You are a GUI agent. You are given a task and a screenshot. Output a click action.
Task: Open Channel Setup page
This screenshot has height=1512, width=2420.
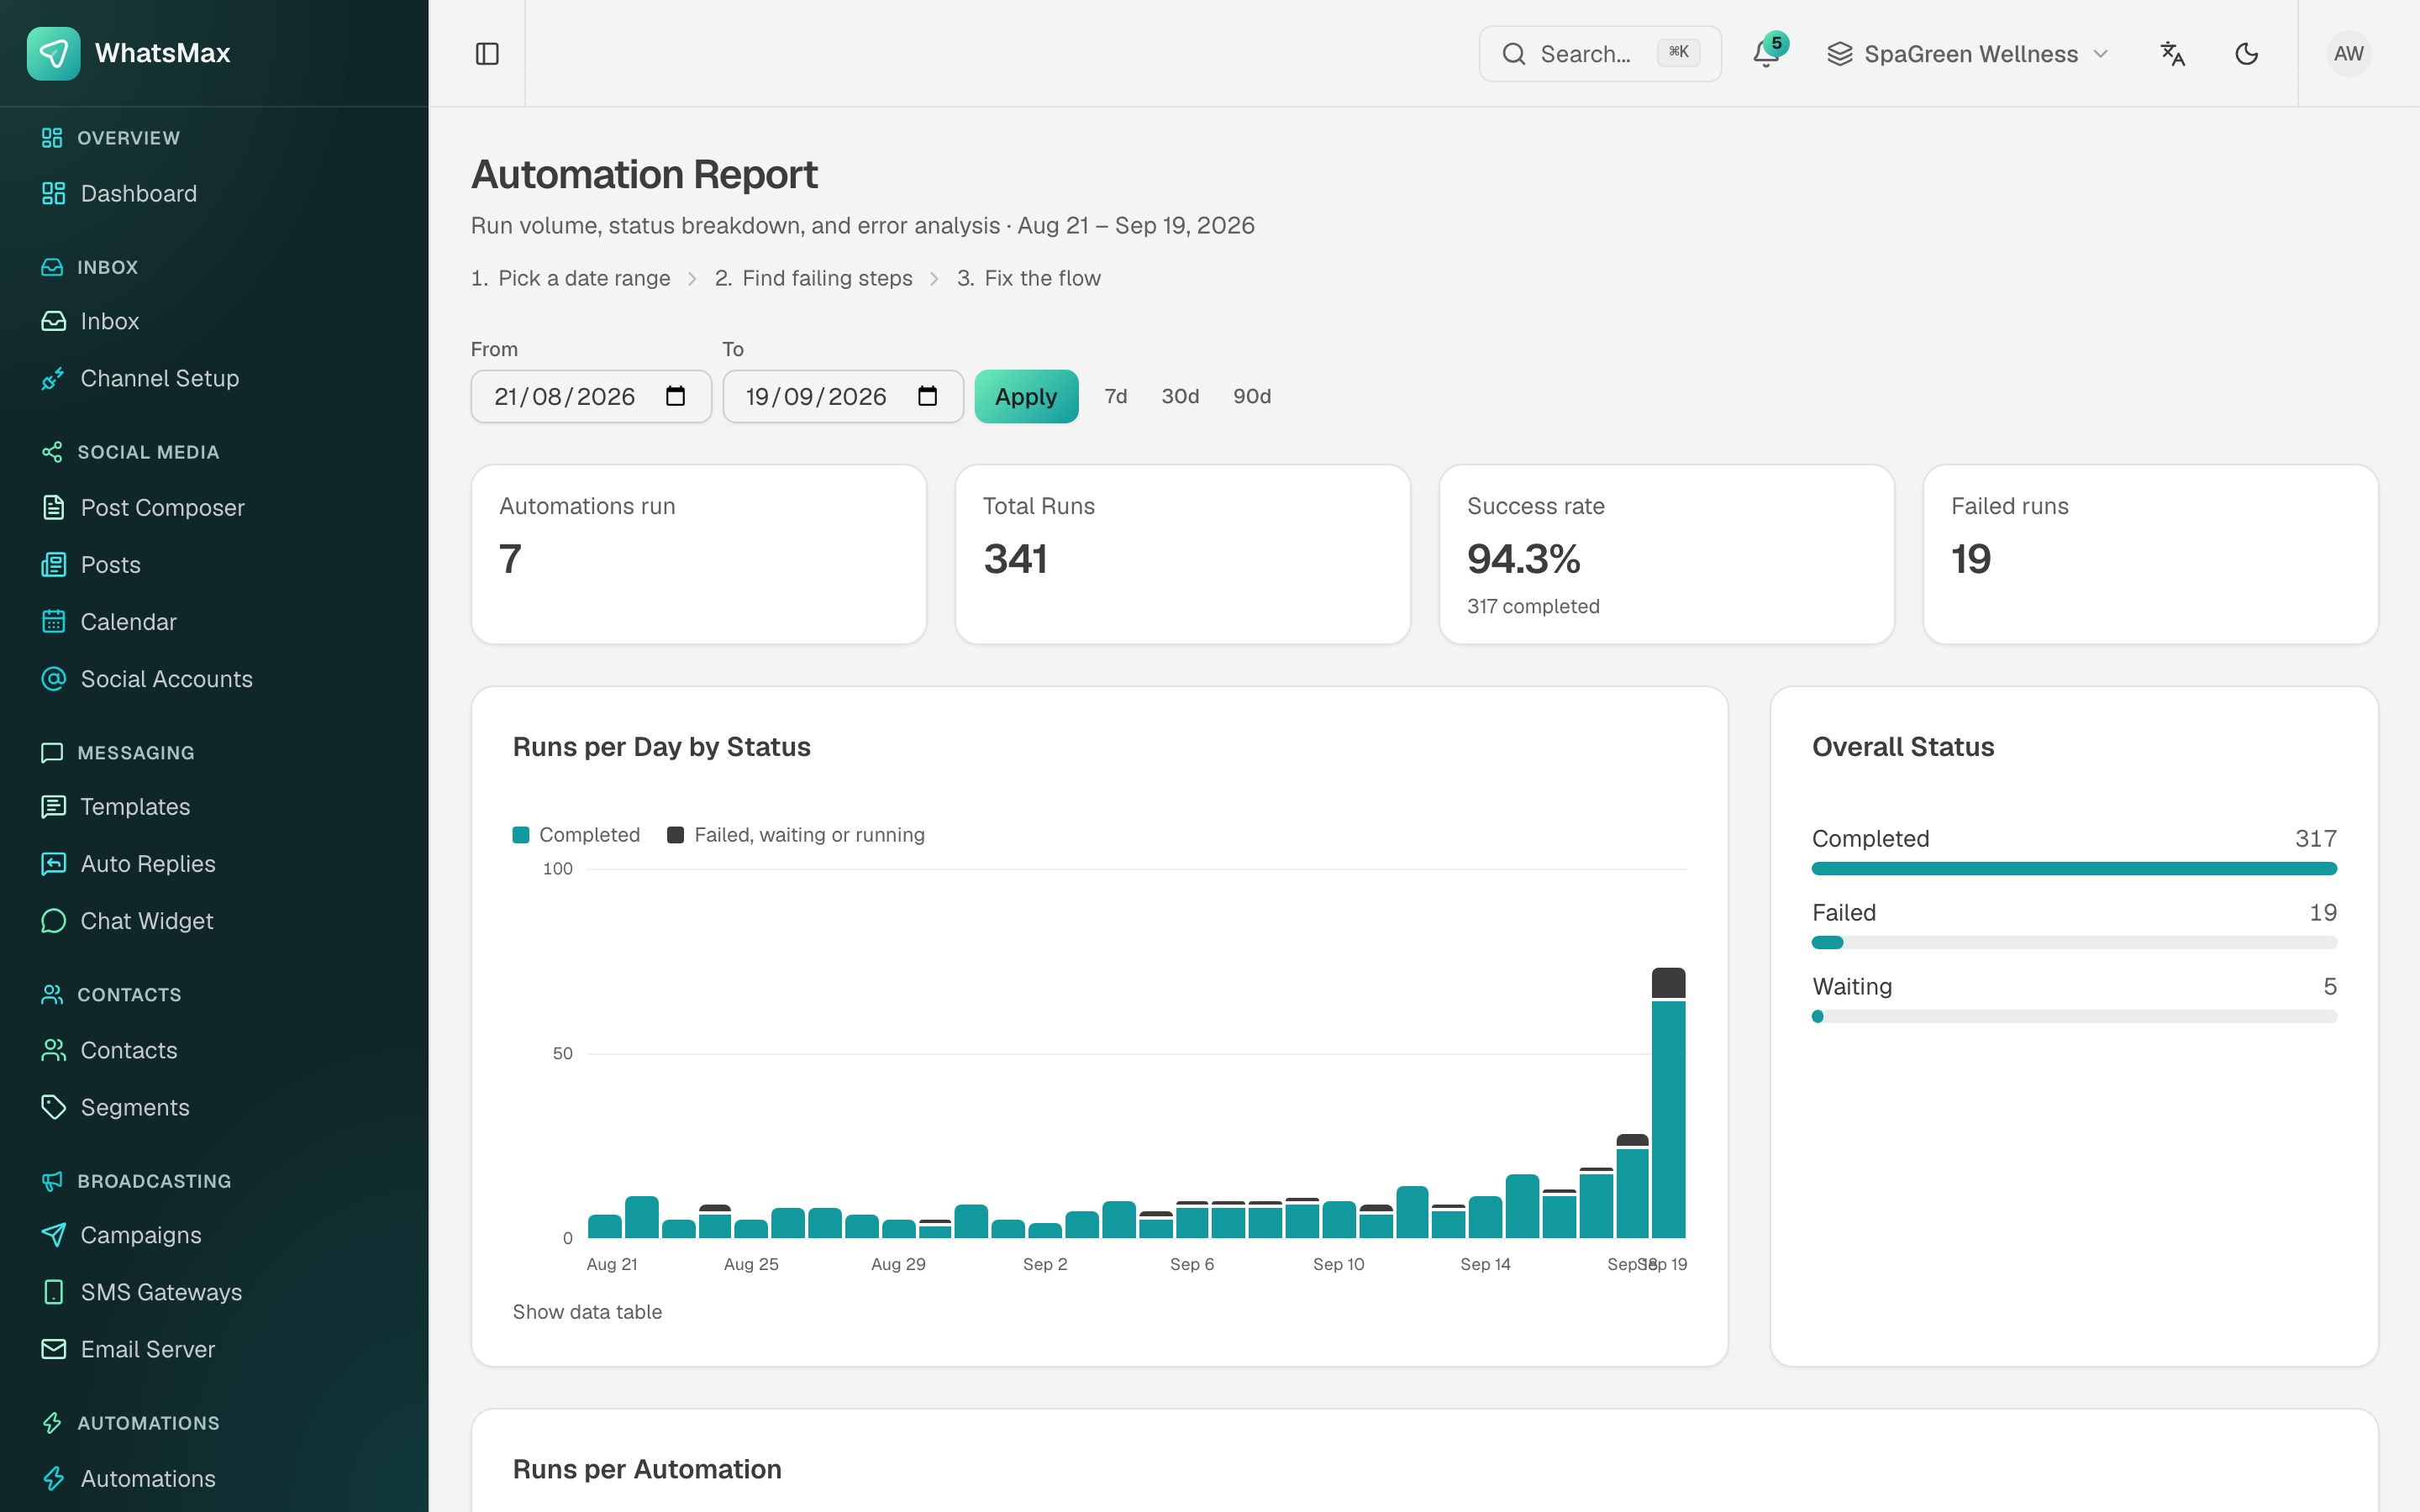click(159, 378)
